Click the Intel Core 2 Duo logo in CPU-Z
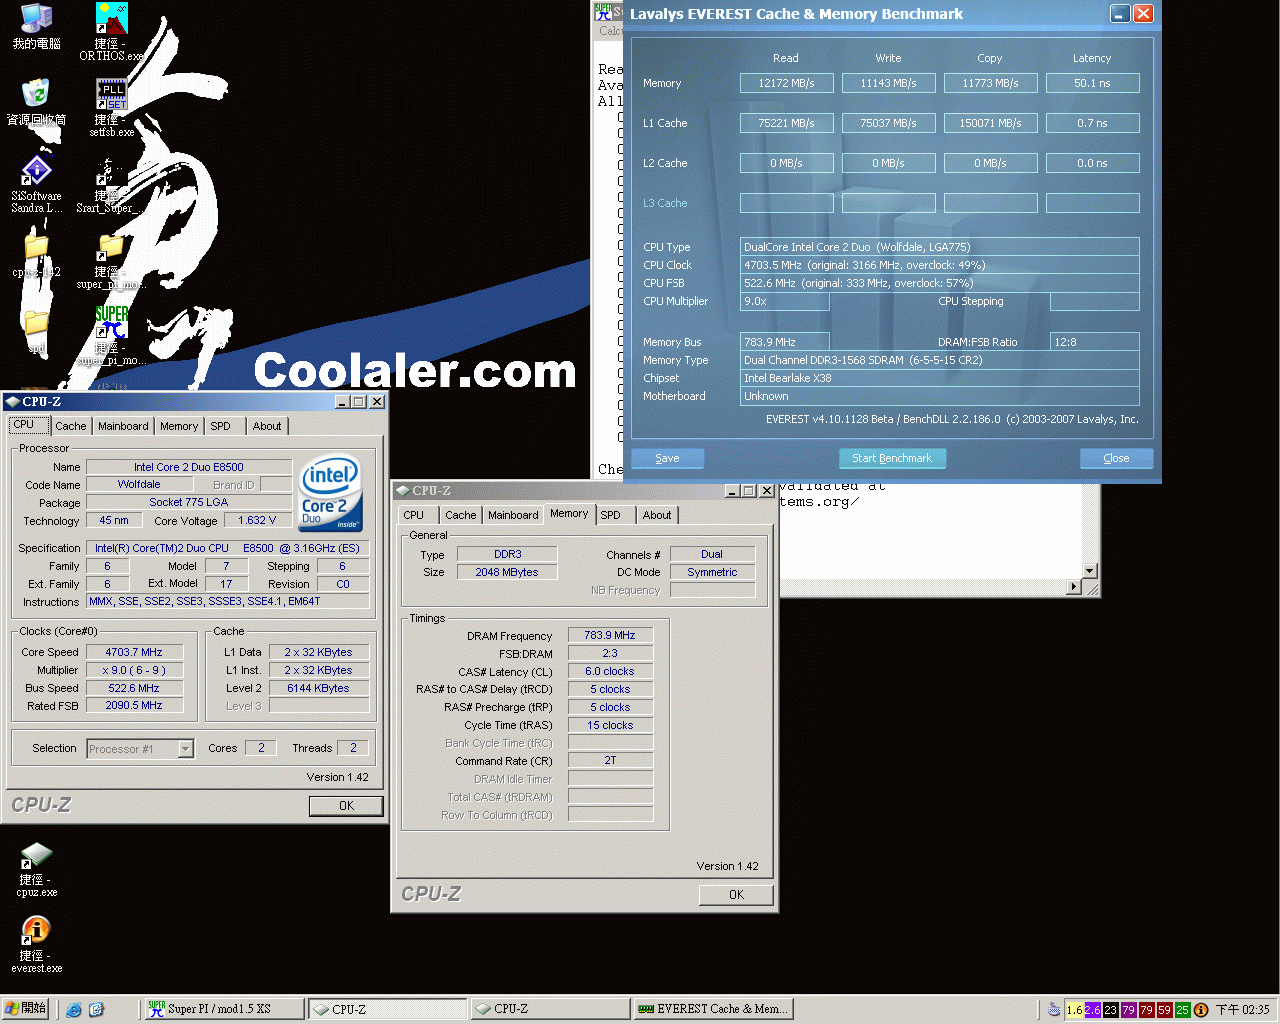 click(x=330, y=494)
